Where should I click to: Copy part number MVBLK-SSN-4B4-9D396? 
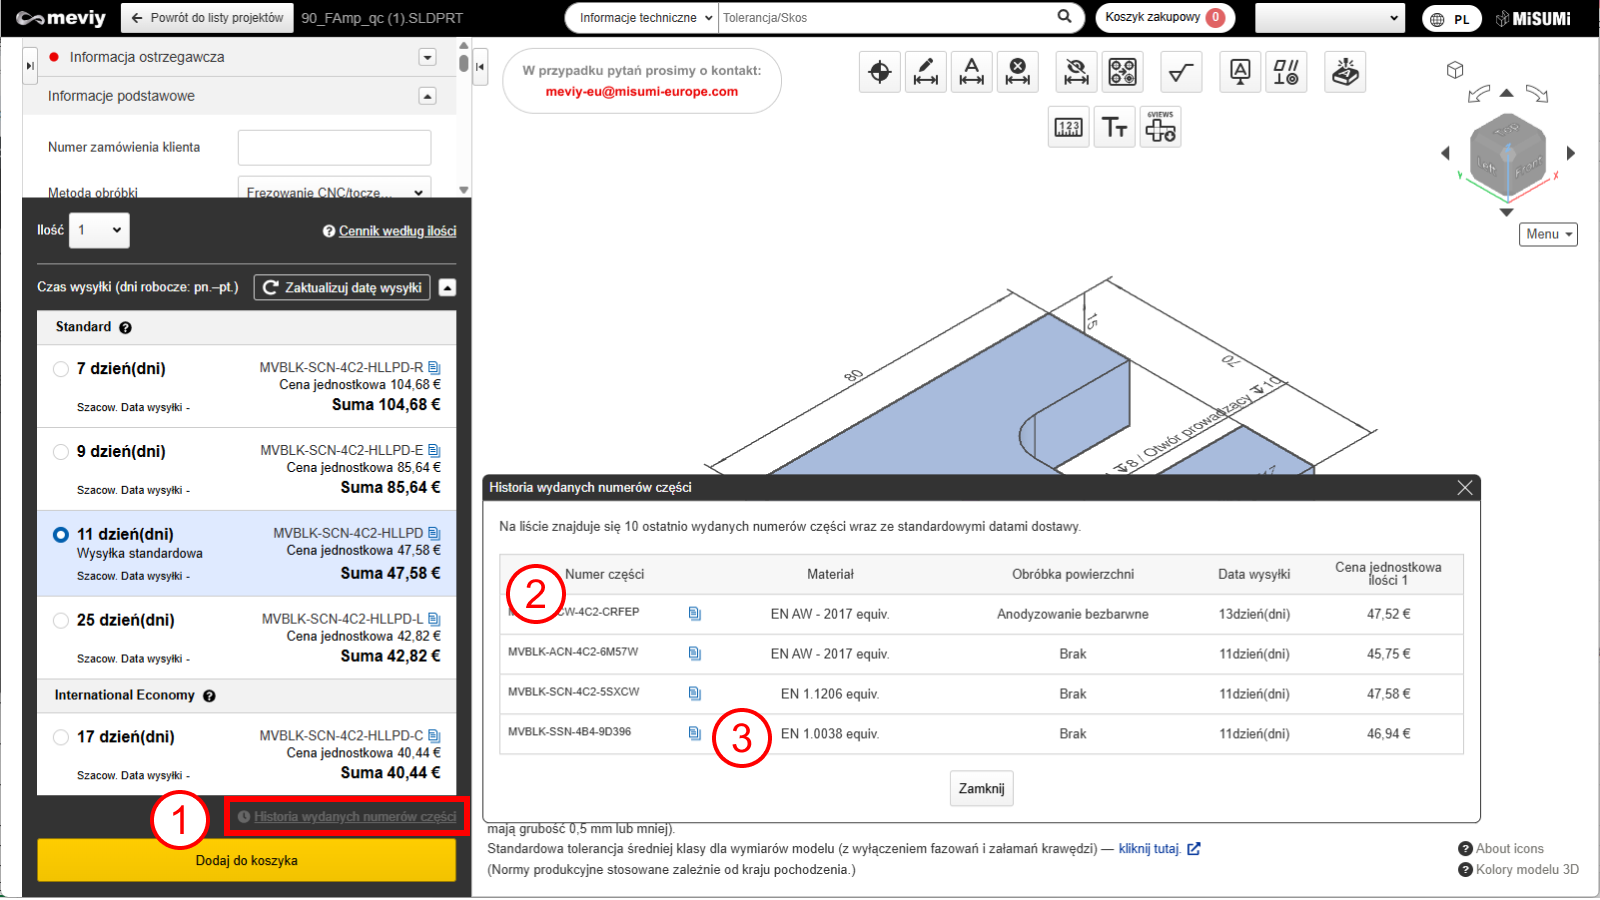[695, 733]
